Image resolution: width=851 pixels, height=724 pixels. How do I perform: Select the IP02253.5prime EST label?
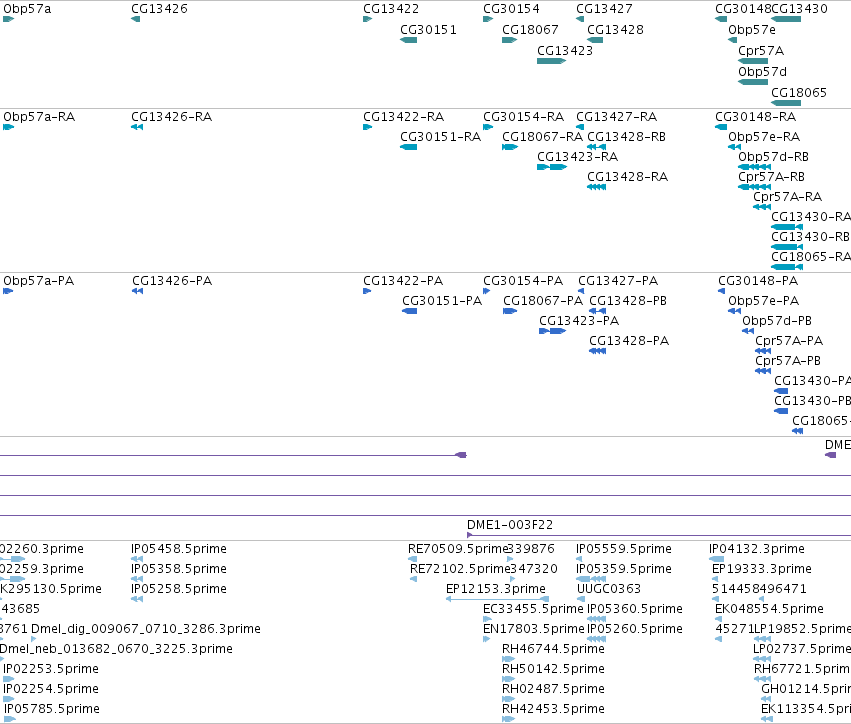pos(50,669)
